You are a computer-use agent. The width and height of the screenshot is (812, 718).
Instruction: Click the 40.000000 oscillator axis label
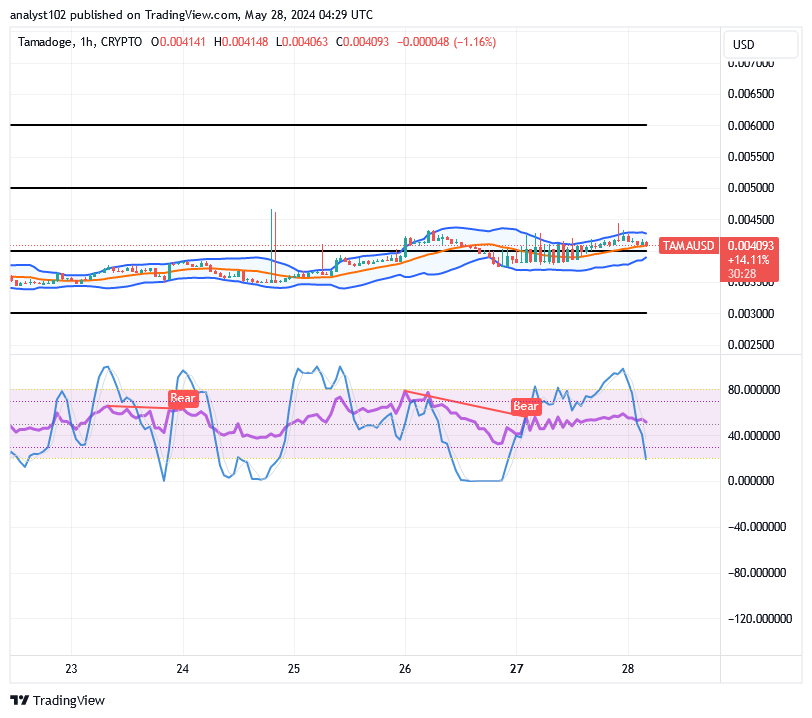[753, 436]
